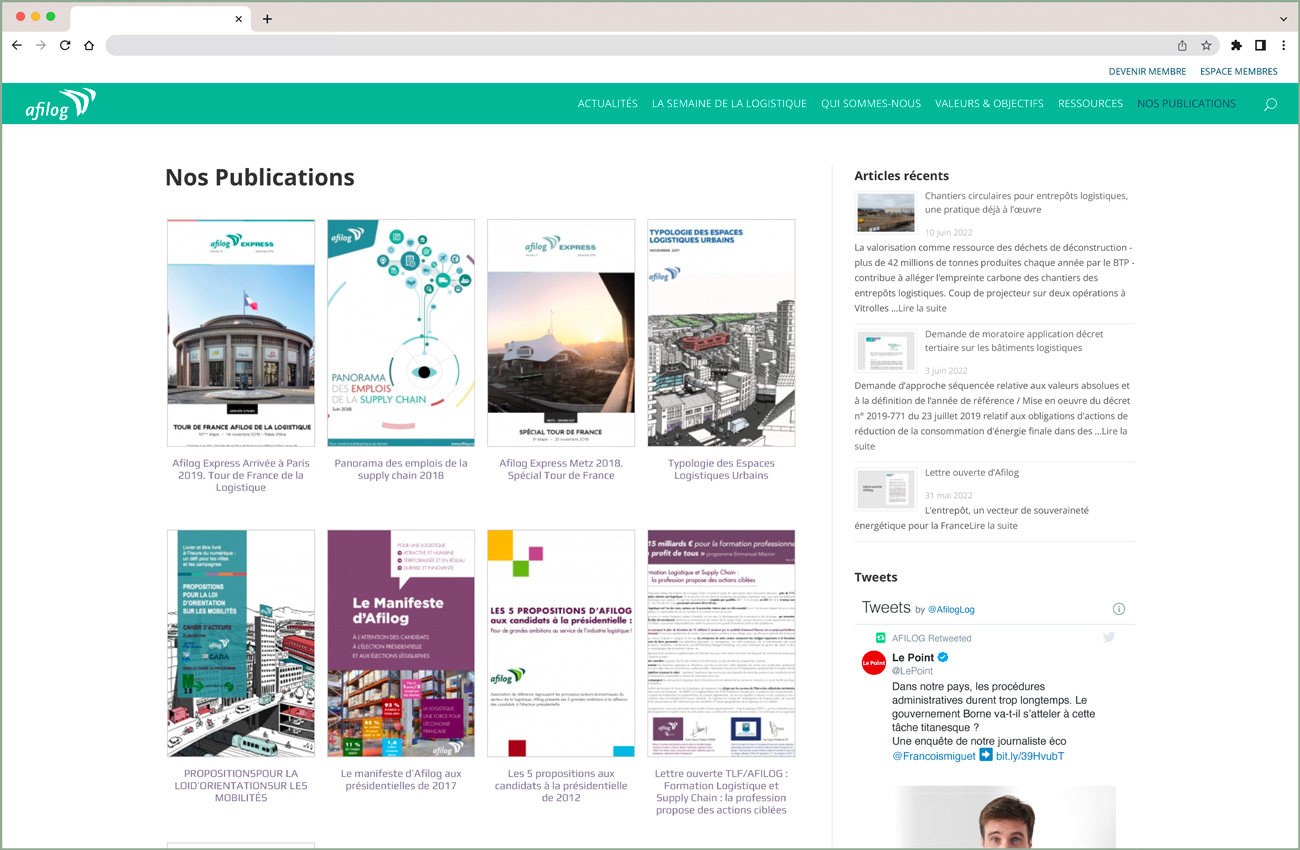Open the Afilog Express Paris 2019 cover

[241, 333]
